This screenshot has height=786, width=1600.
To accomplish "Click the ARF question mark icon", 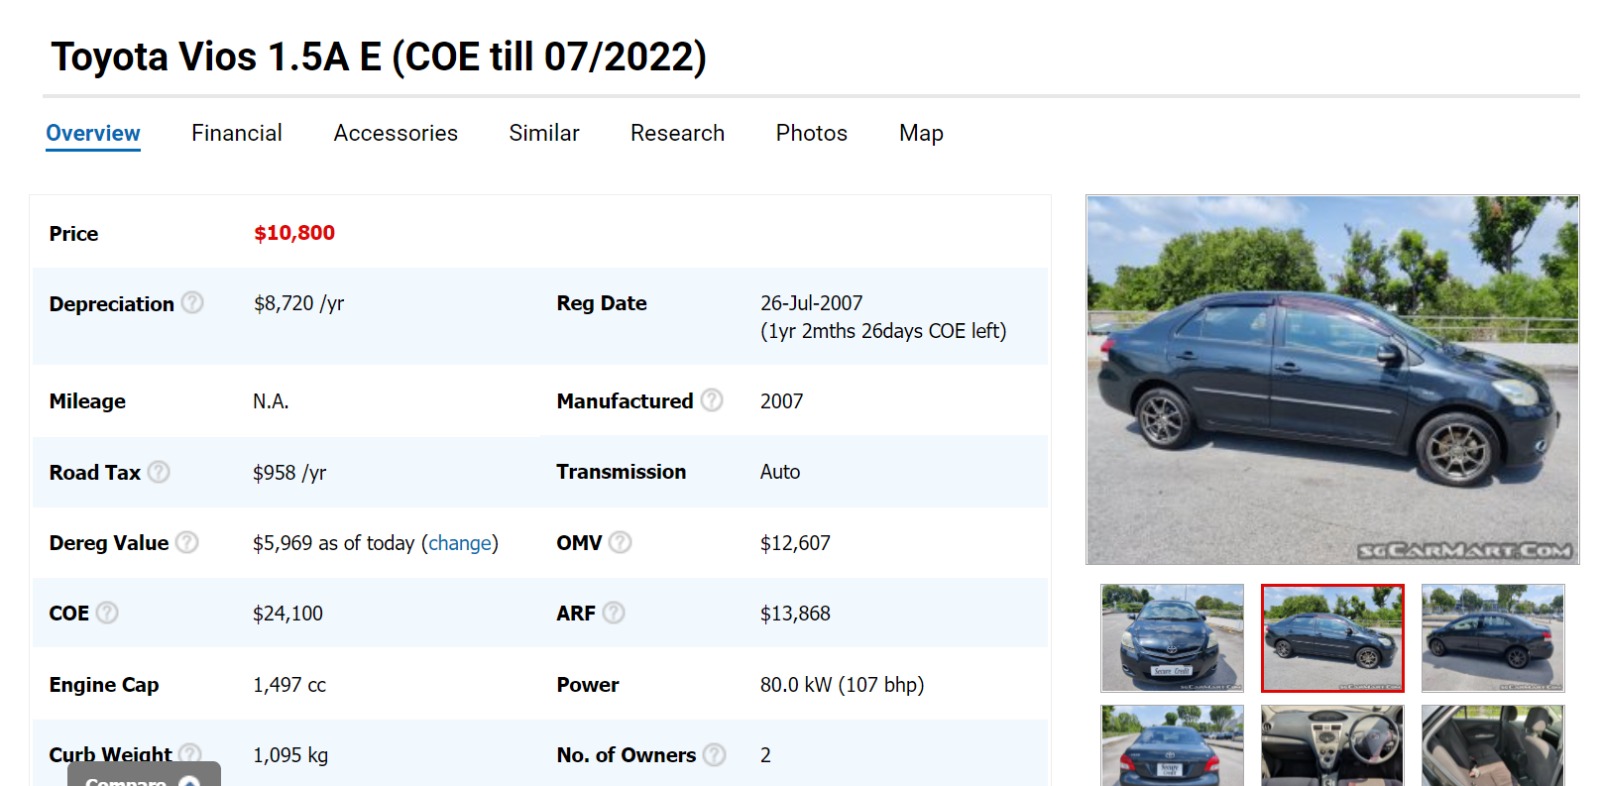I will click(x=614, y=613).
